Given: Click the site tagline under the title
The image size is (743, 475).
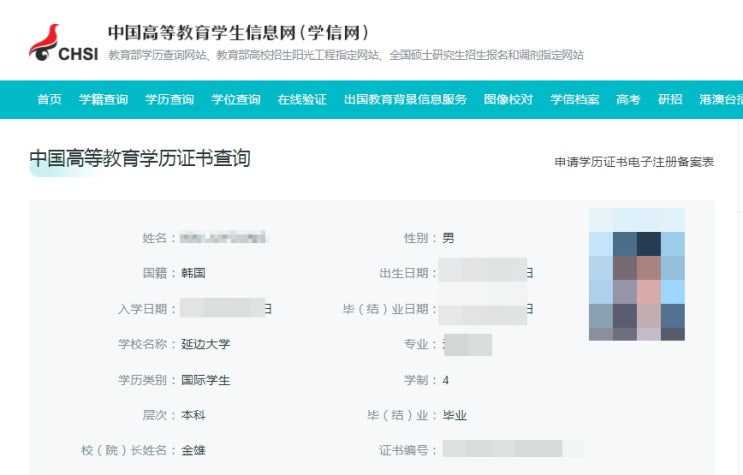Looking at the screenshot, I should pyautogui.click(x=345, y=55).
